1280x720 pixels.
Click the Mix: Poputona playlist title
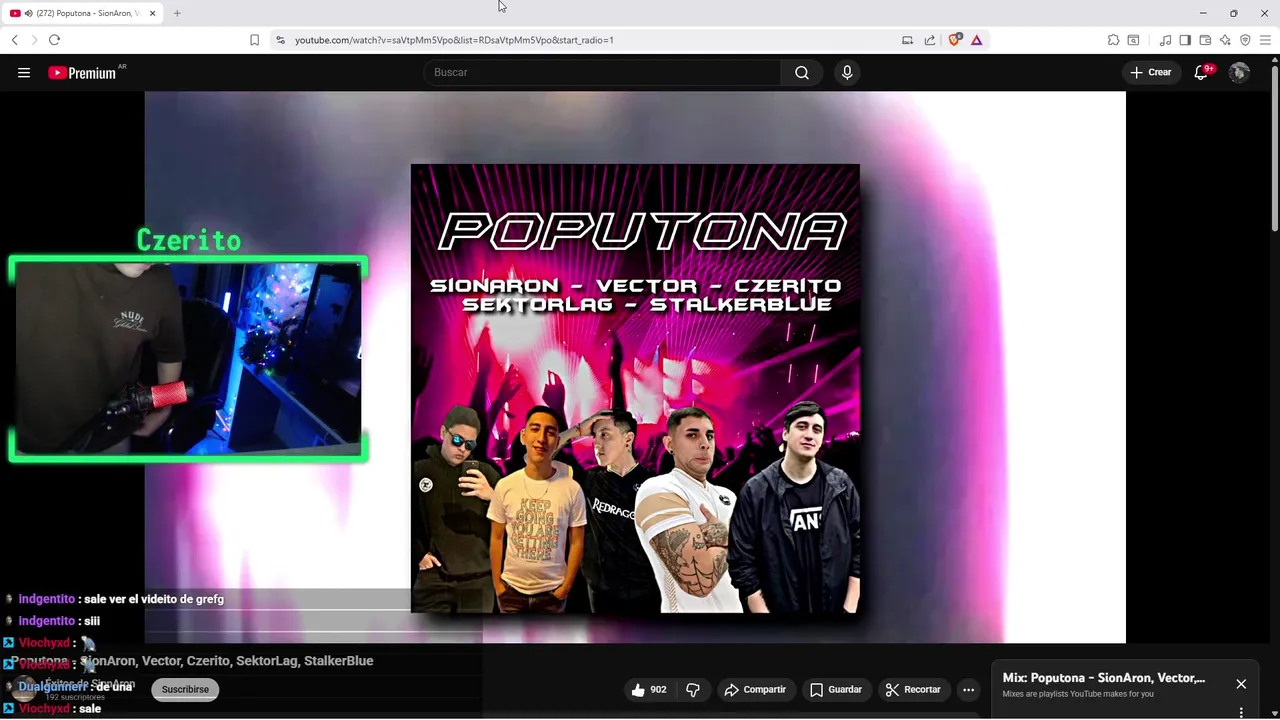click(1104, 678)
